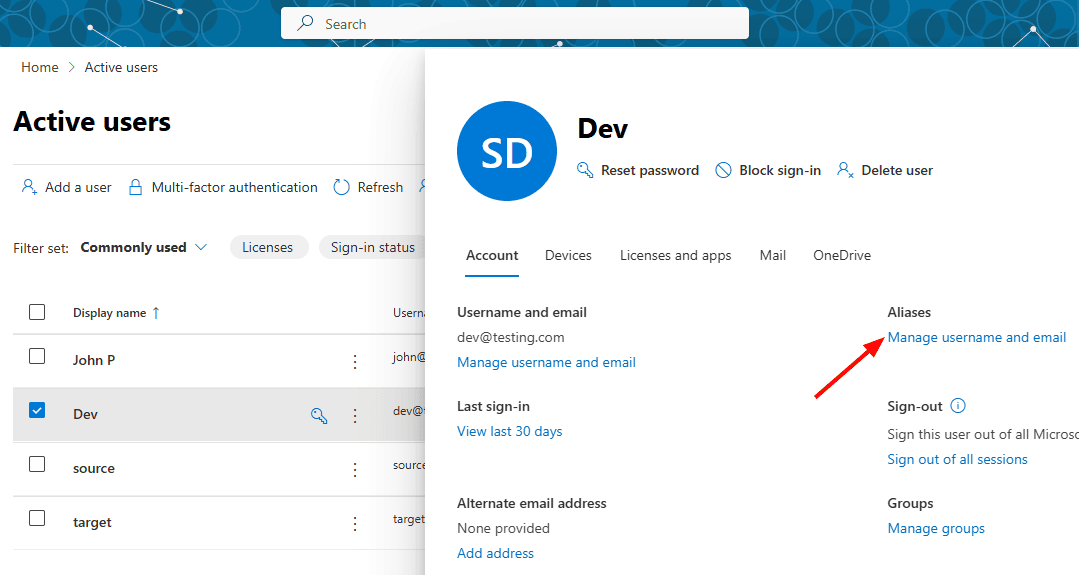Switch to the Licenses and apps tab
The width and height of the screenshot is (1079, 575).
point(675,256)
